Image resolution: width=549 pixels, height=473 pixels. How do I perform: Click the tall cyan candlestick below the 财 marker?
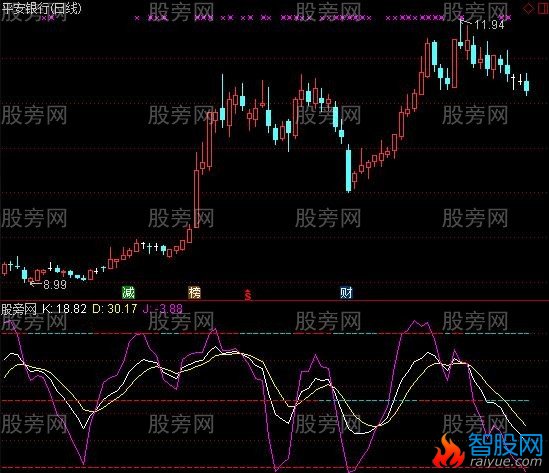tap(348, 169)
